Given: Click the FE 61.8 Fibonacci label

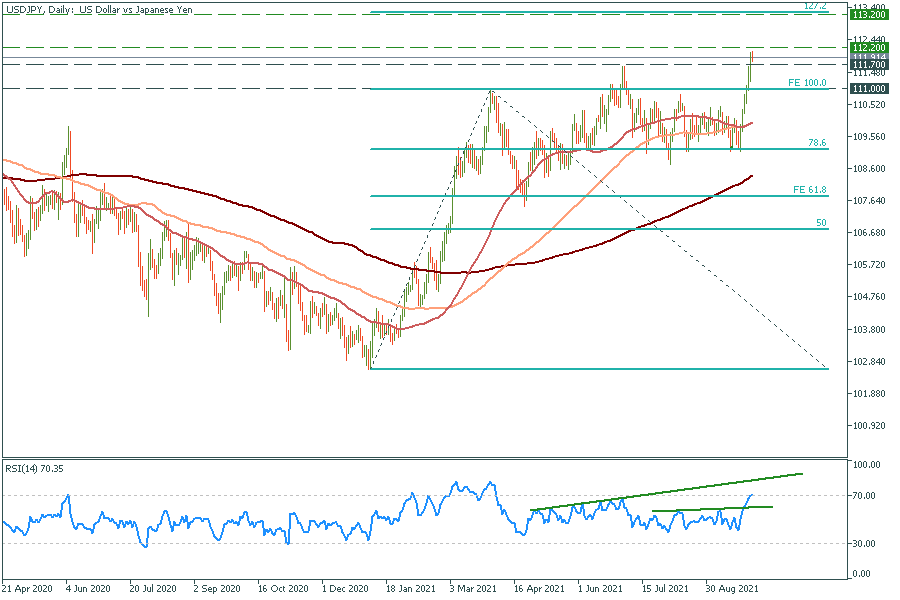Looking at the screenshot, I should point(809,189).
